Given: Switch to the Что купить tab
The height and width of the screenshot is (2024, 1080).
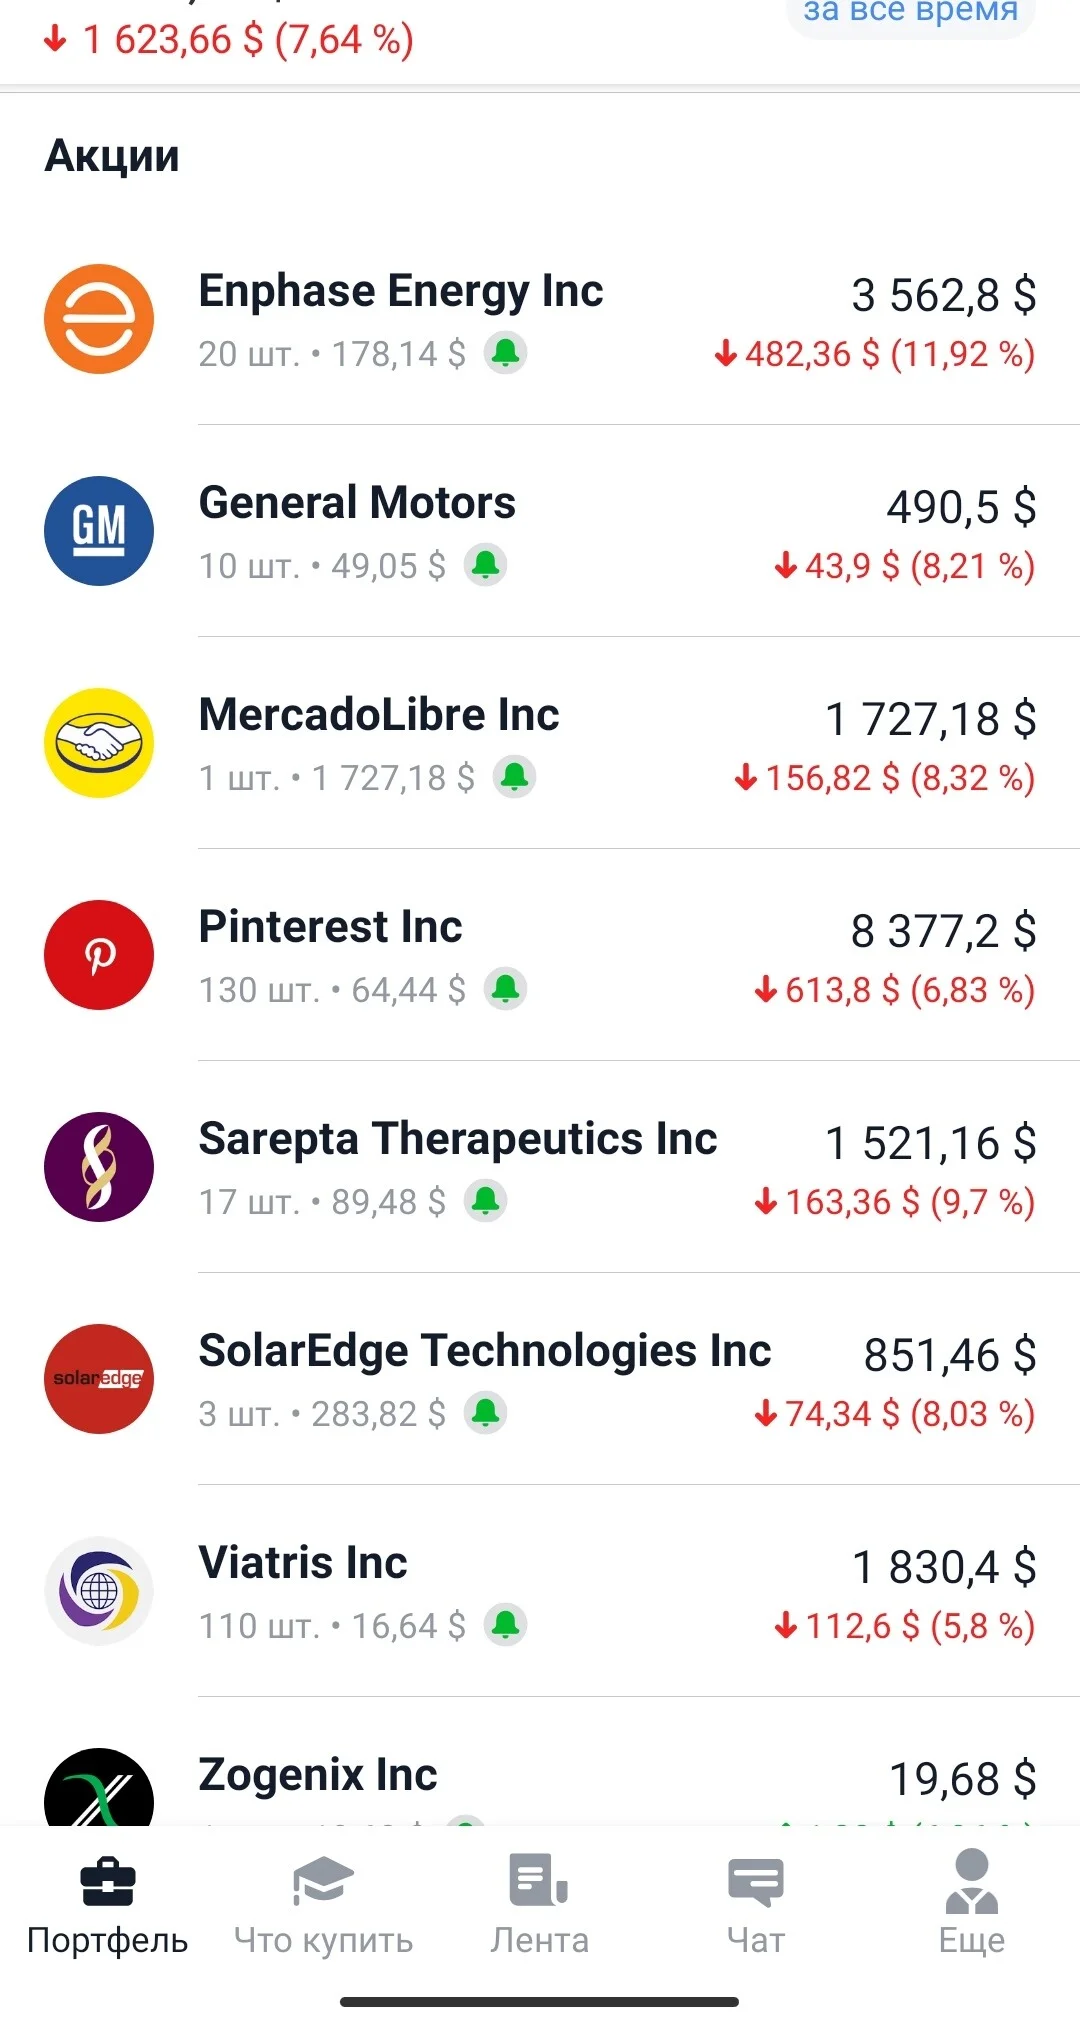Looking at the screenshot, I should 323,1906.
